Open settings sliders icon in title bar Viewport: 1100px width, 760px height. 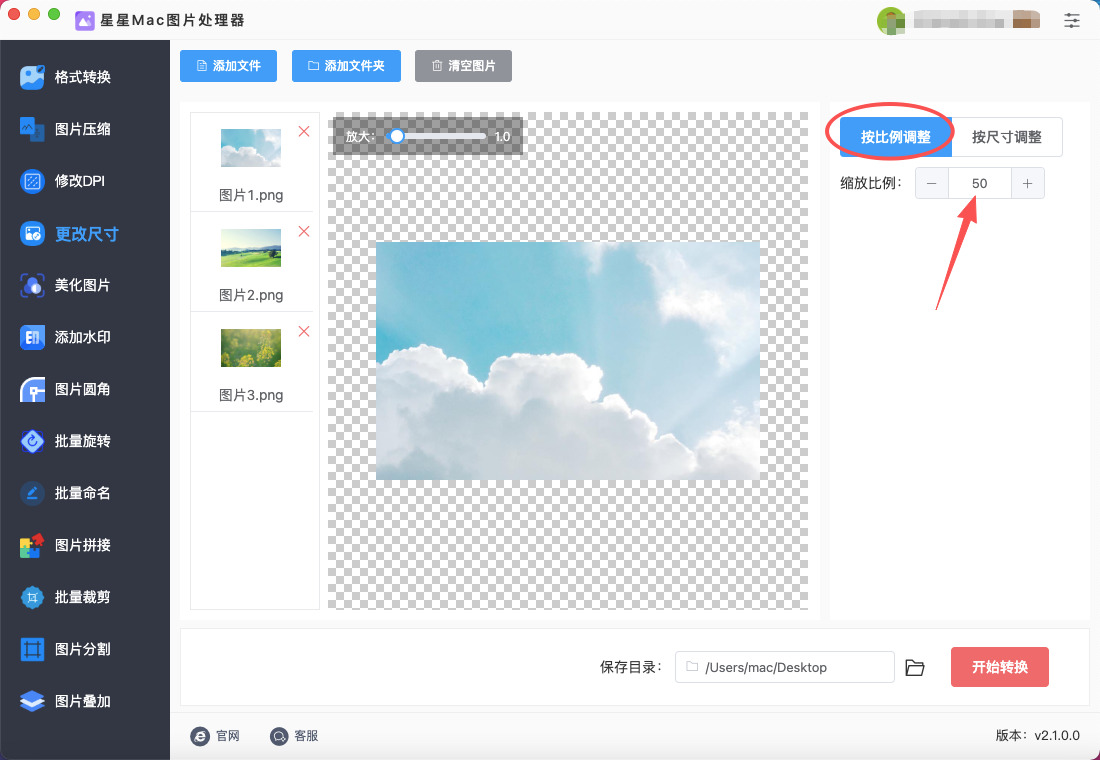(1071, 20)
